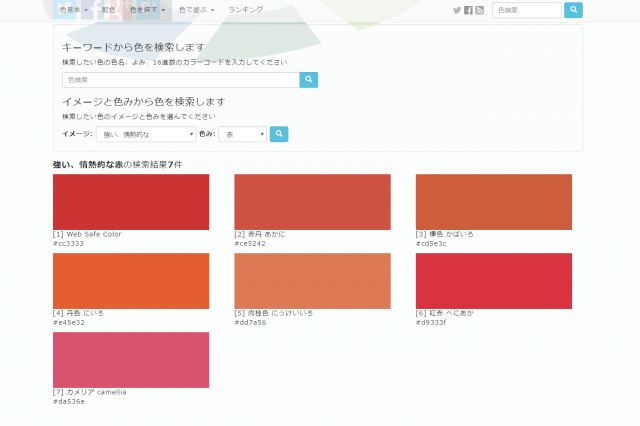Image resolution: width=640 pixels, height=426 pixels.
Task: Open the RSS feed icon
Action: [x=479, y=10]
